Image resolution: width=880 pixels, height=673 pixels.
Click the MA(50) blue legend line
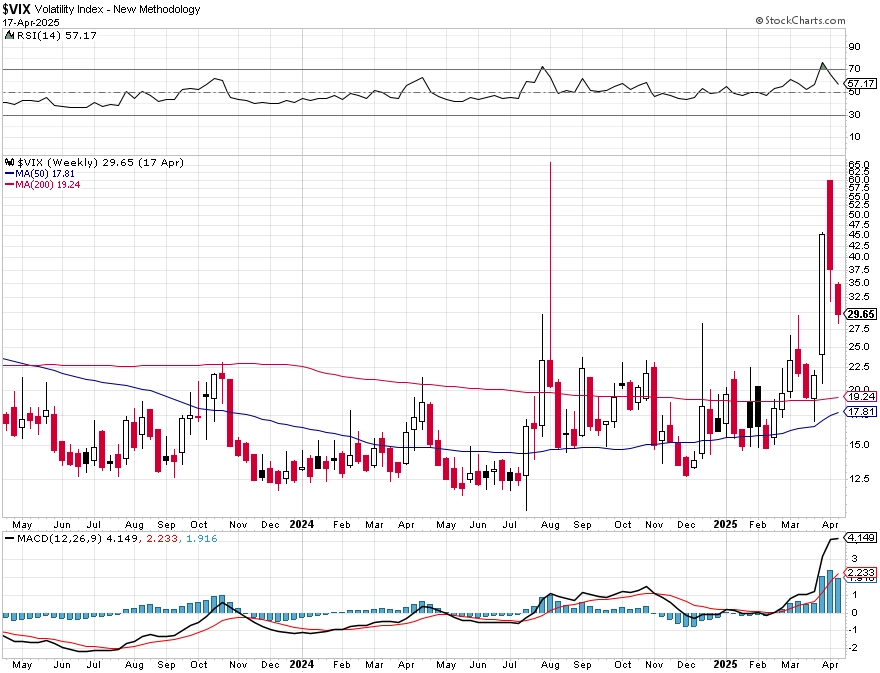9,174
